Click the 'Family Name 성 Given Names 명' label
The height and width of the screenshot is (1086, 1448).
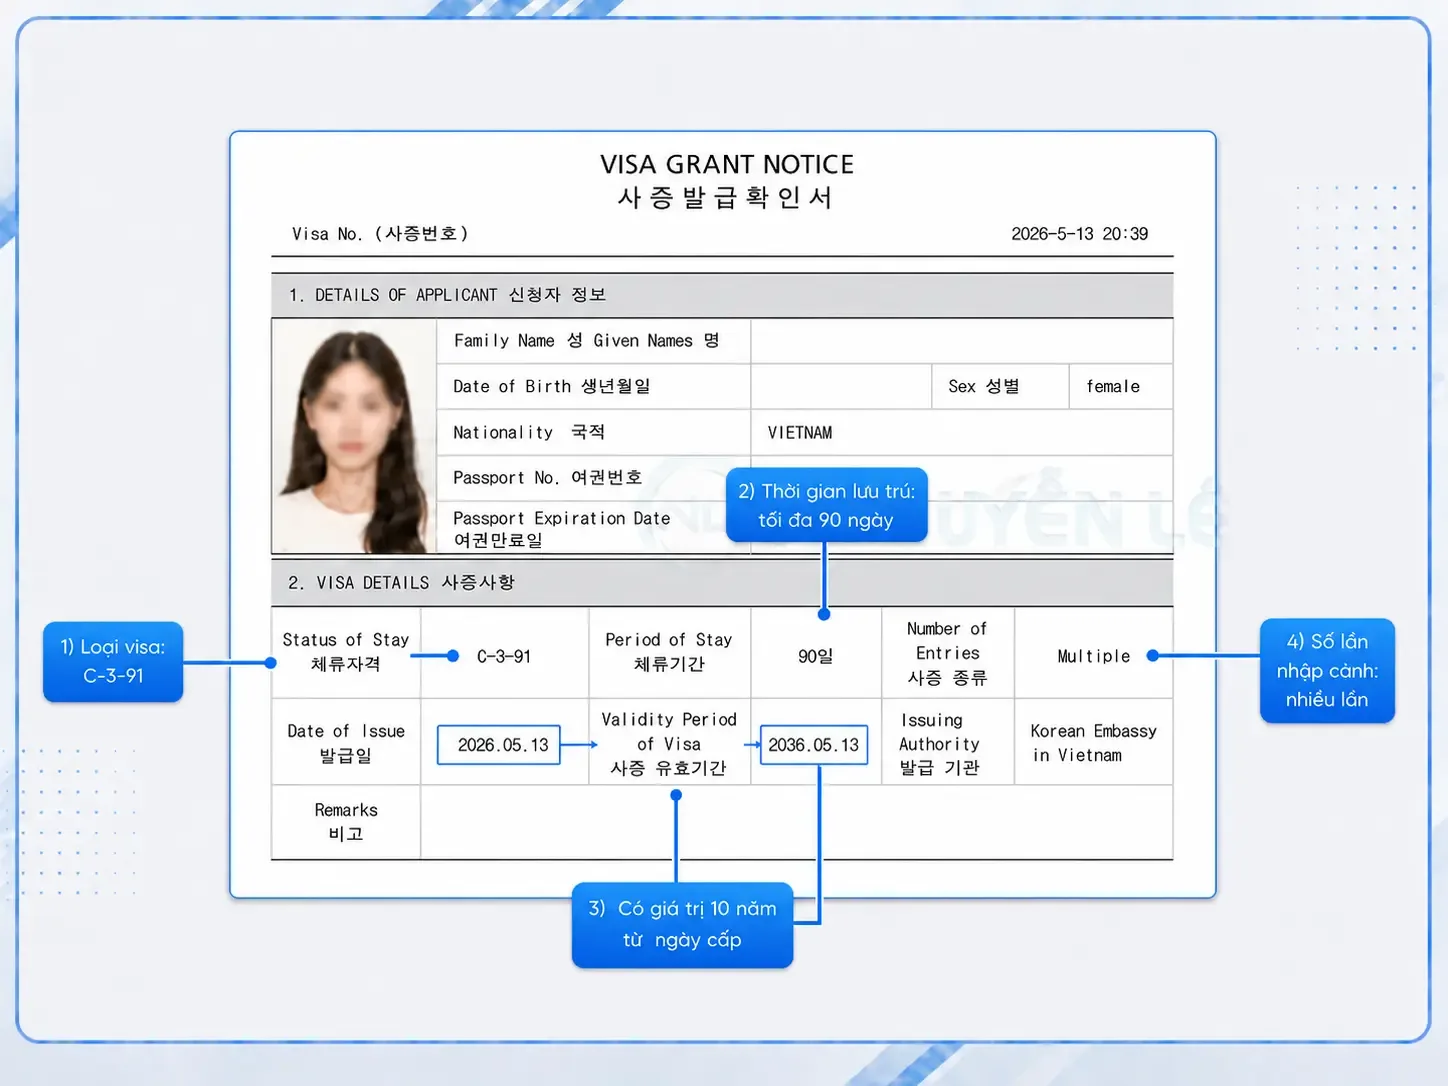pyautogui.click(x=586, y=341)
